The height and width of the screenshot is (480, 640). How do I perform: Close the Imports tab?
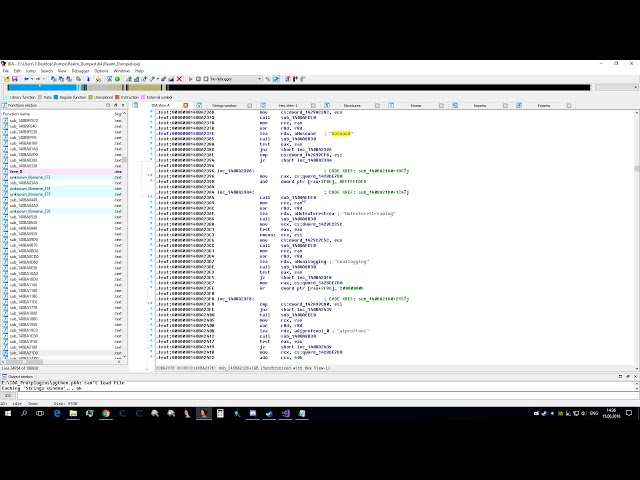[x=505, y=105]
